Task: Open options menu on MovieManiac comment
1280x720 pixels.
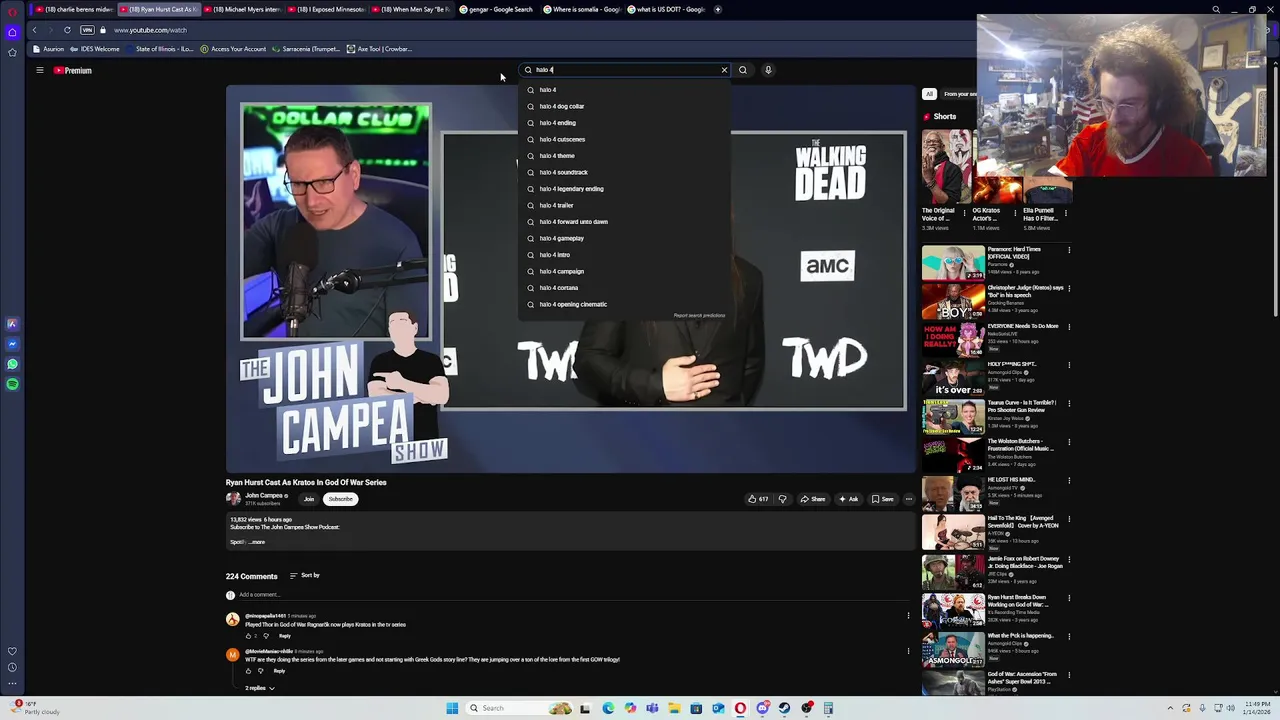Action: (908, 651)
